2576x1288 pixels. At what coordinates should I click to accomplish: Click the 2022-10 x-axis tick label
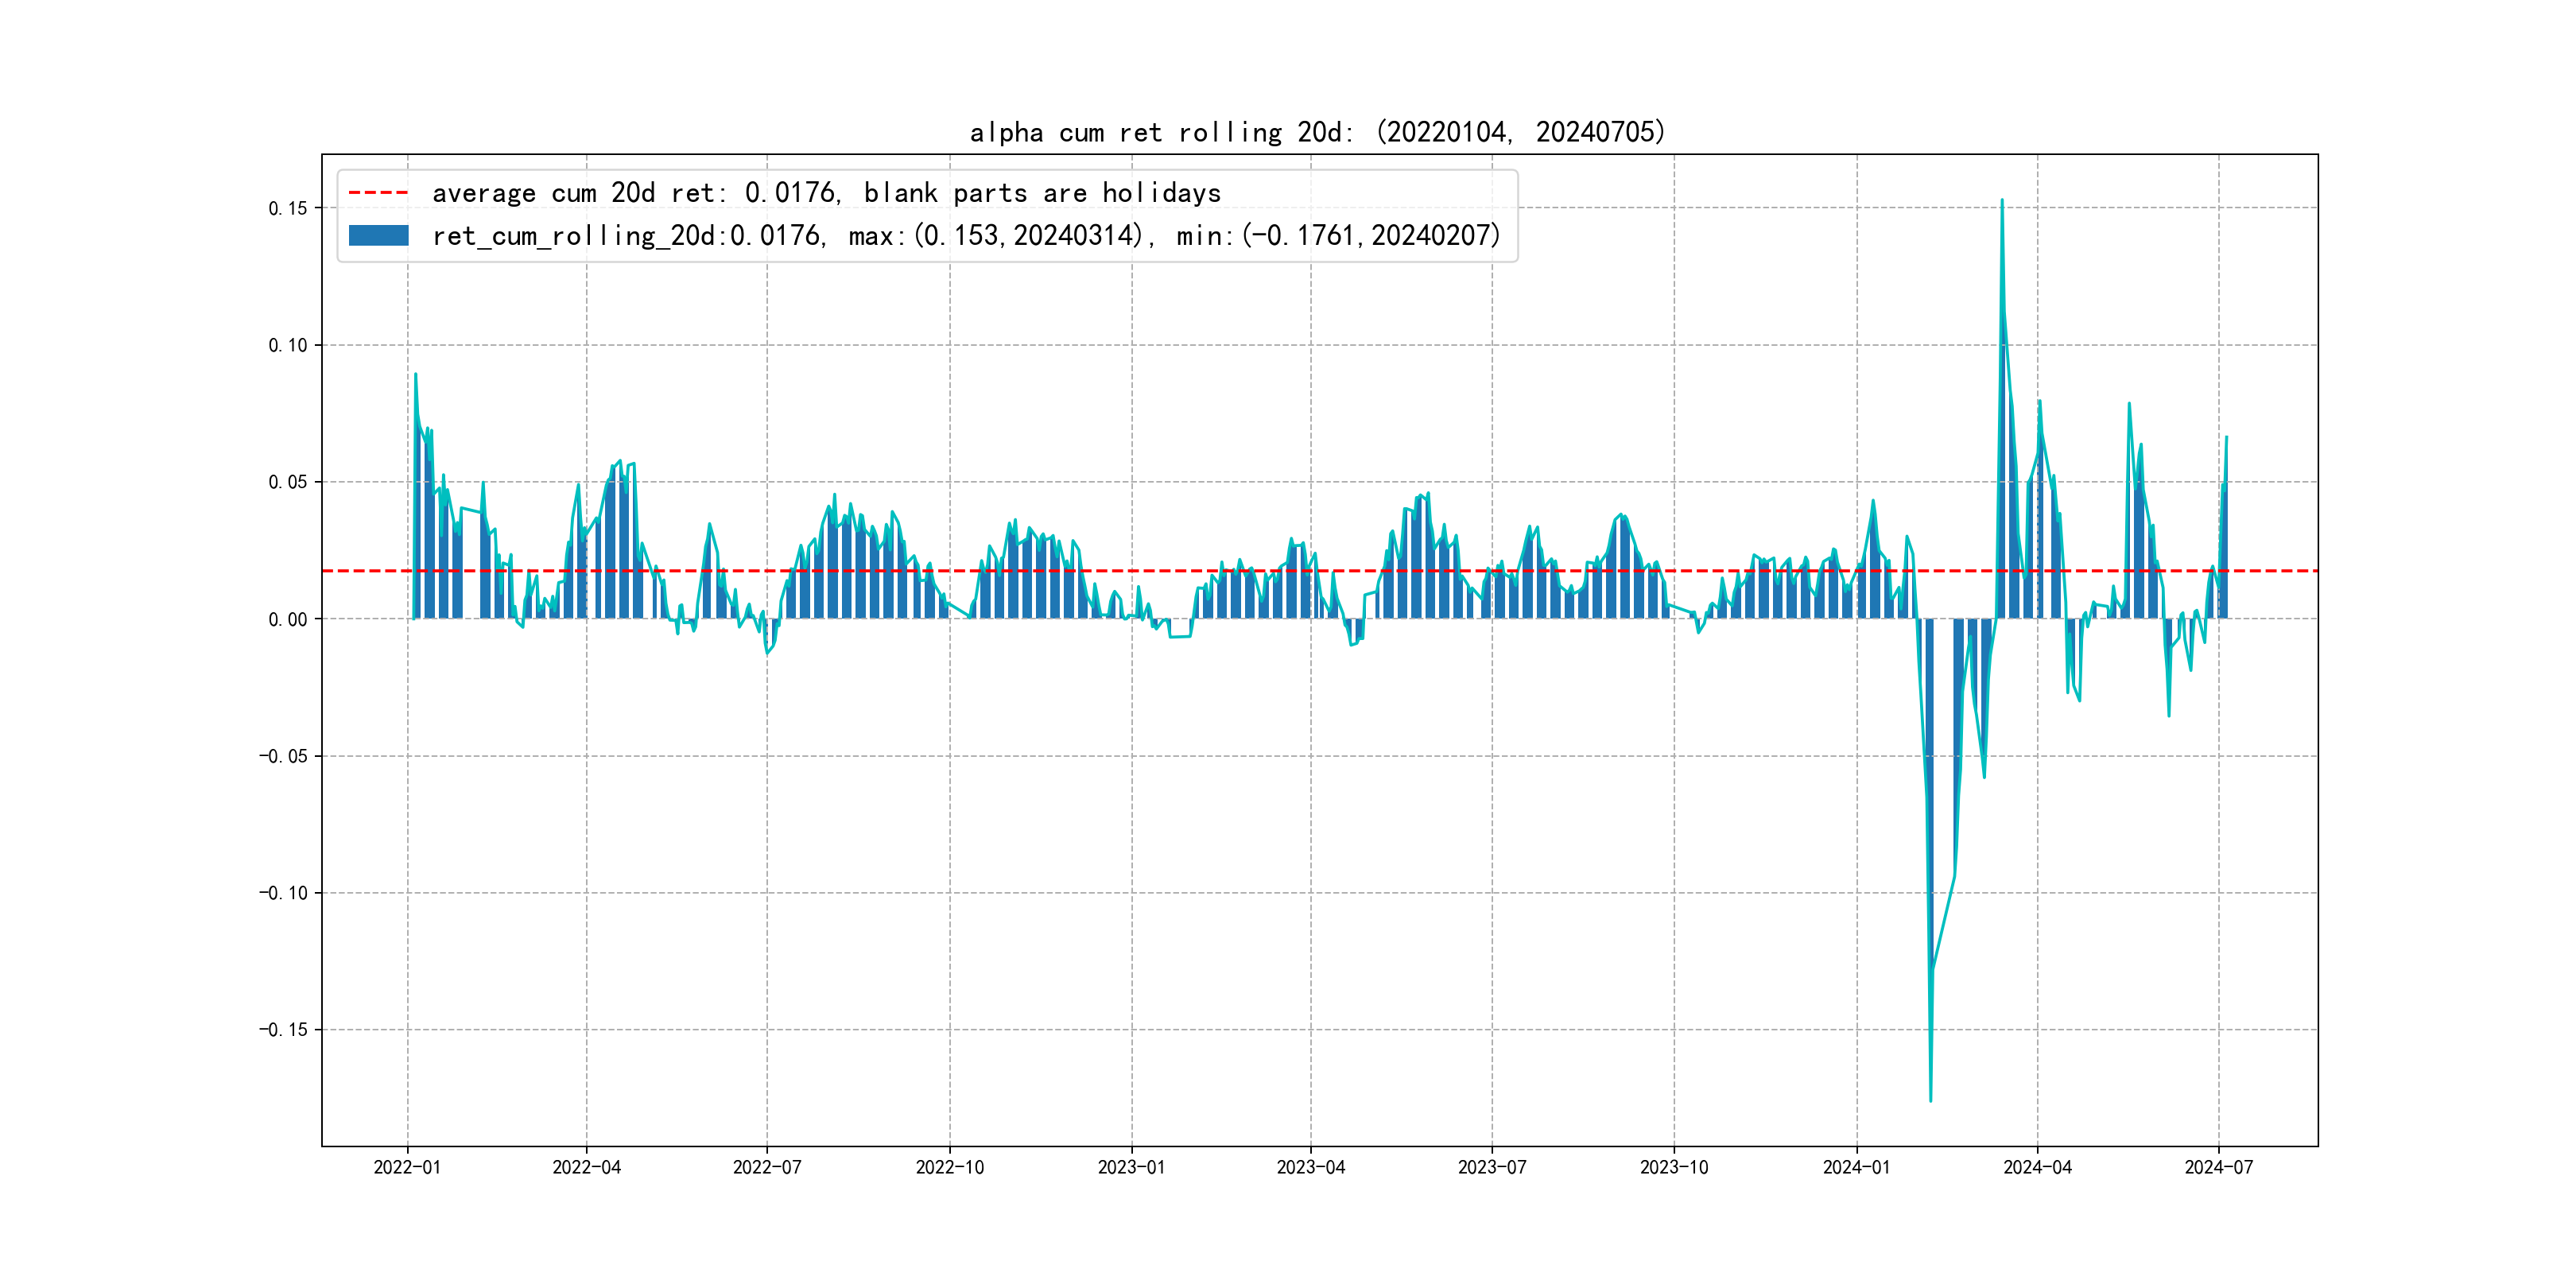(950, 1167)
